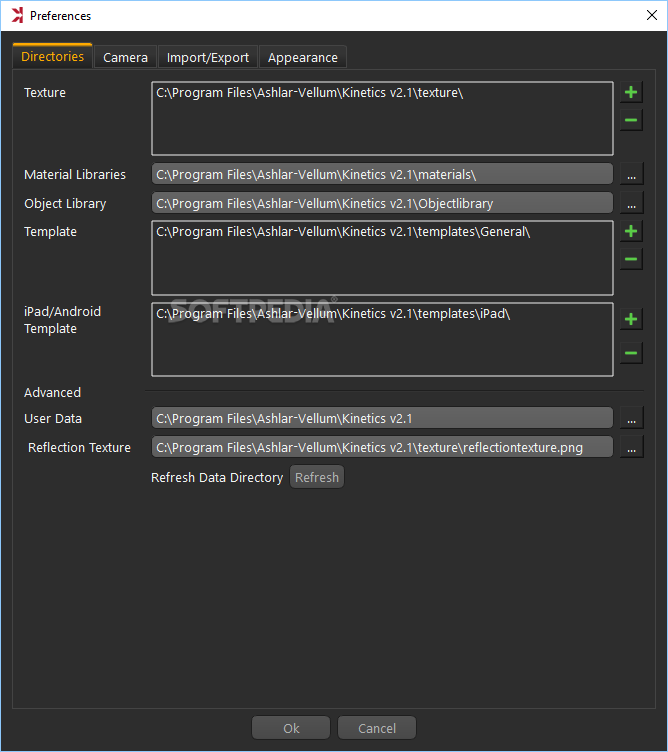Close the Preferences window
The height and width of the screenshot is (752, 668).
coord(652,15)
